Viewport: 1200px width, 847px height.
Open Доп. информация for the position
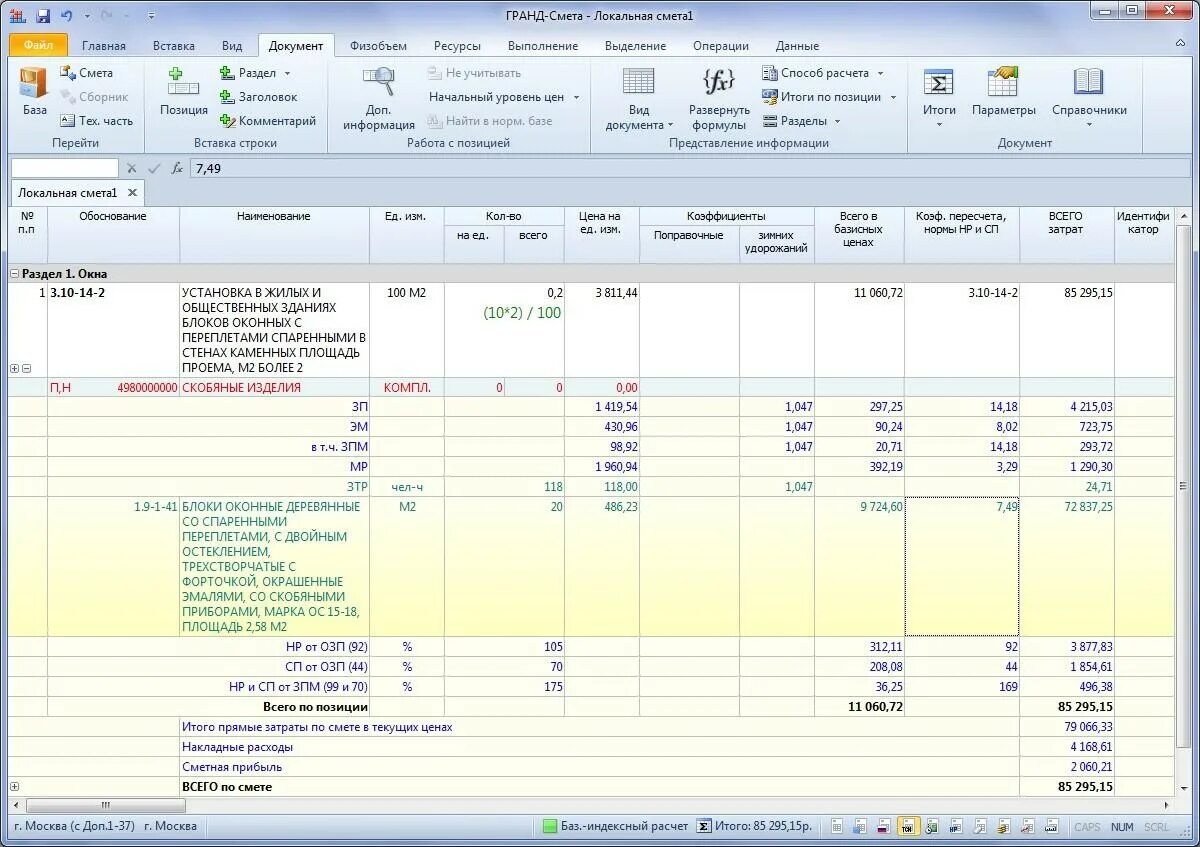(x=379, y=98)
